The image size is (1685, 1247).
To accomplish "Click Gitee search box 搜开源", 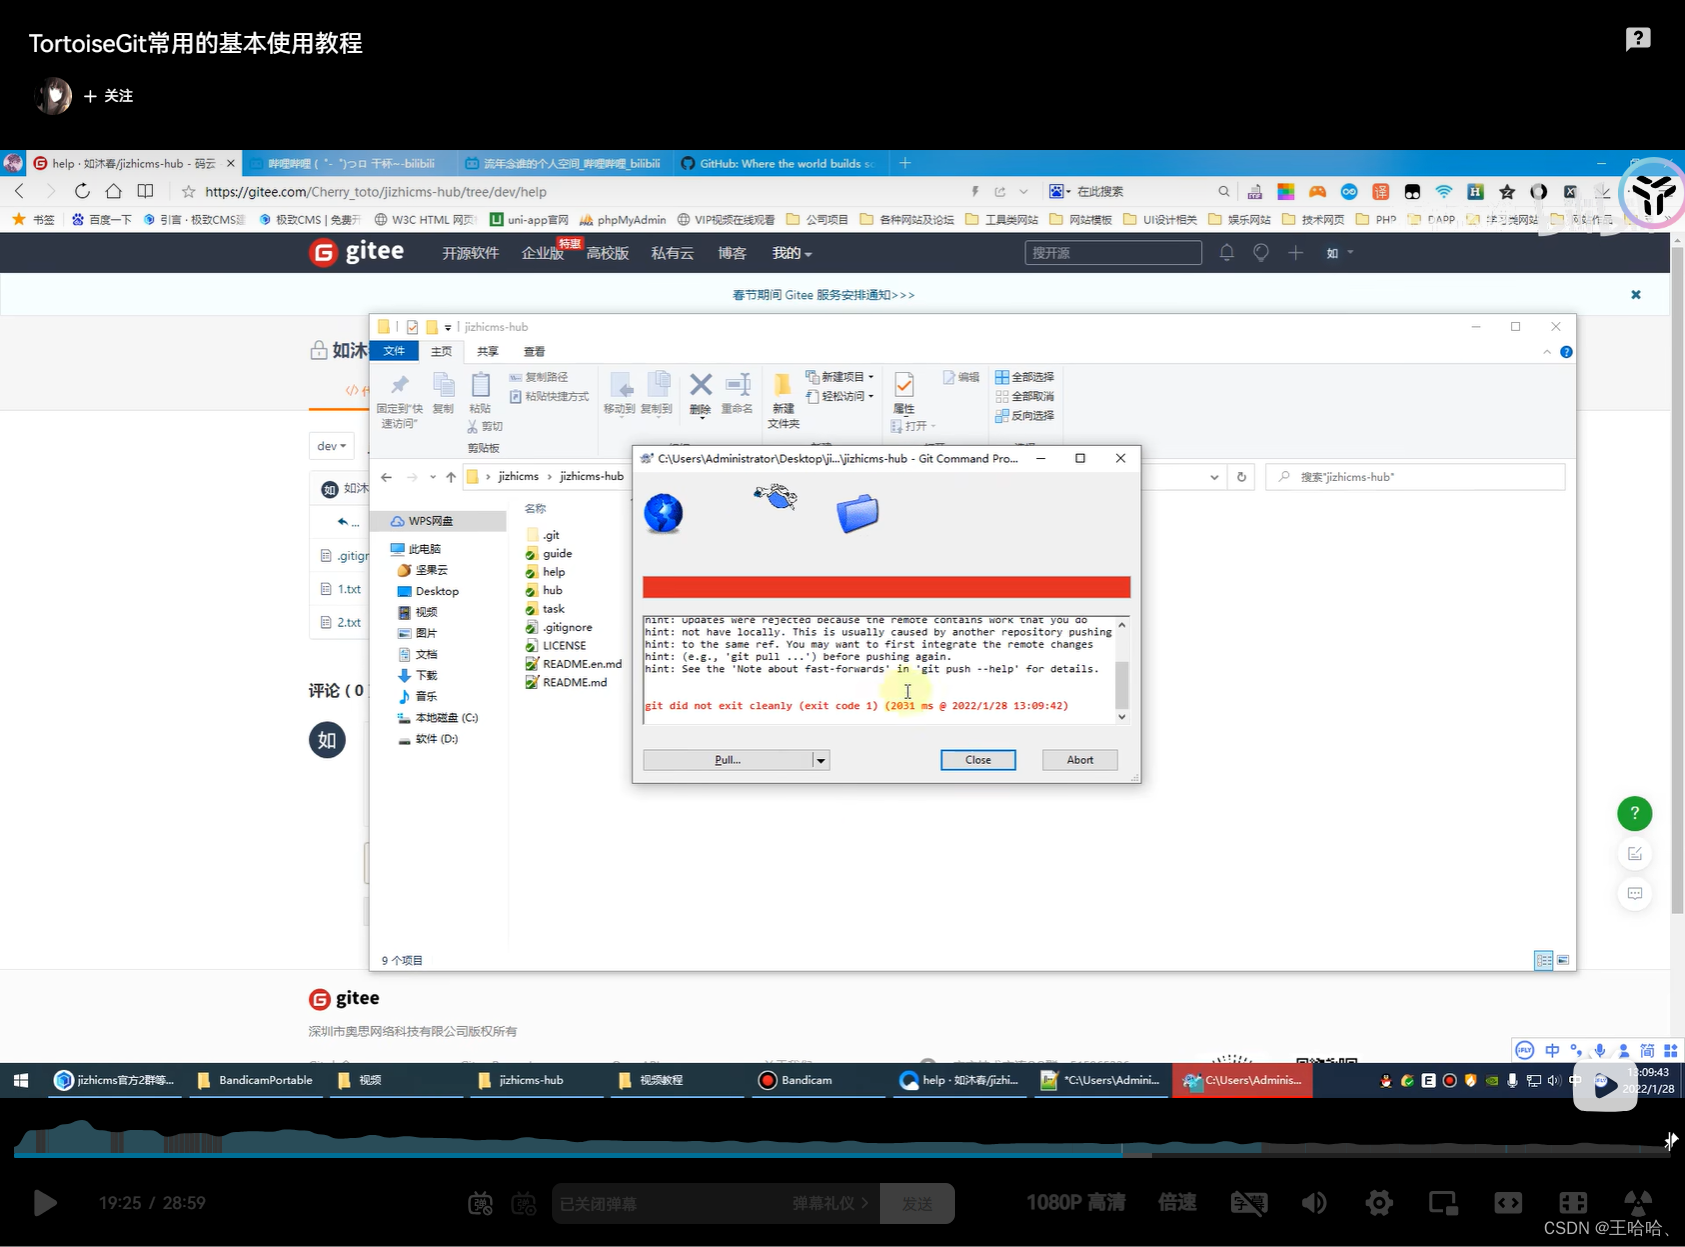I will coord(1113,253).
